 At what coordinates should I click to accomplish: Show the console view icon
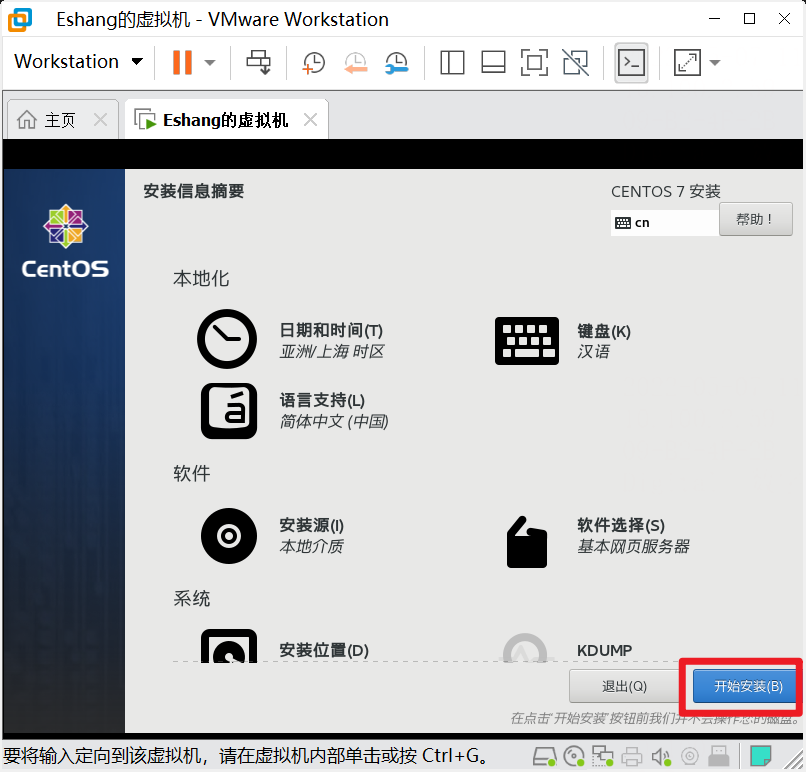coord(631,63)
